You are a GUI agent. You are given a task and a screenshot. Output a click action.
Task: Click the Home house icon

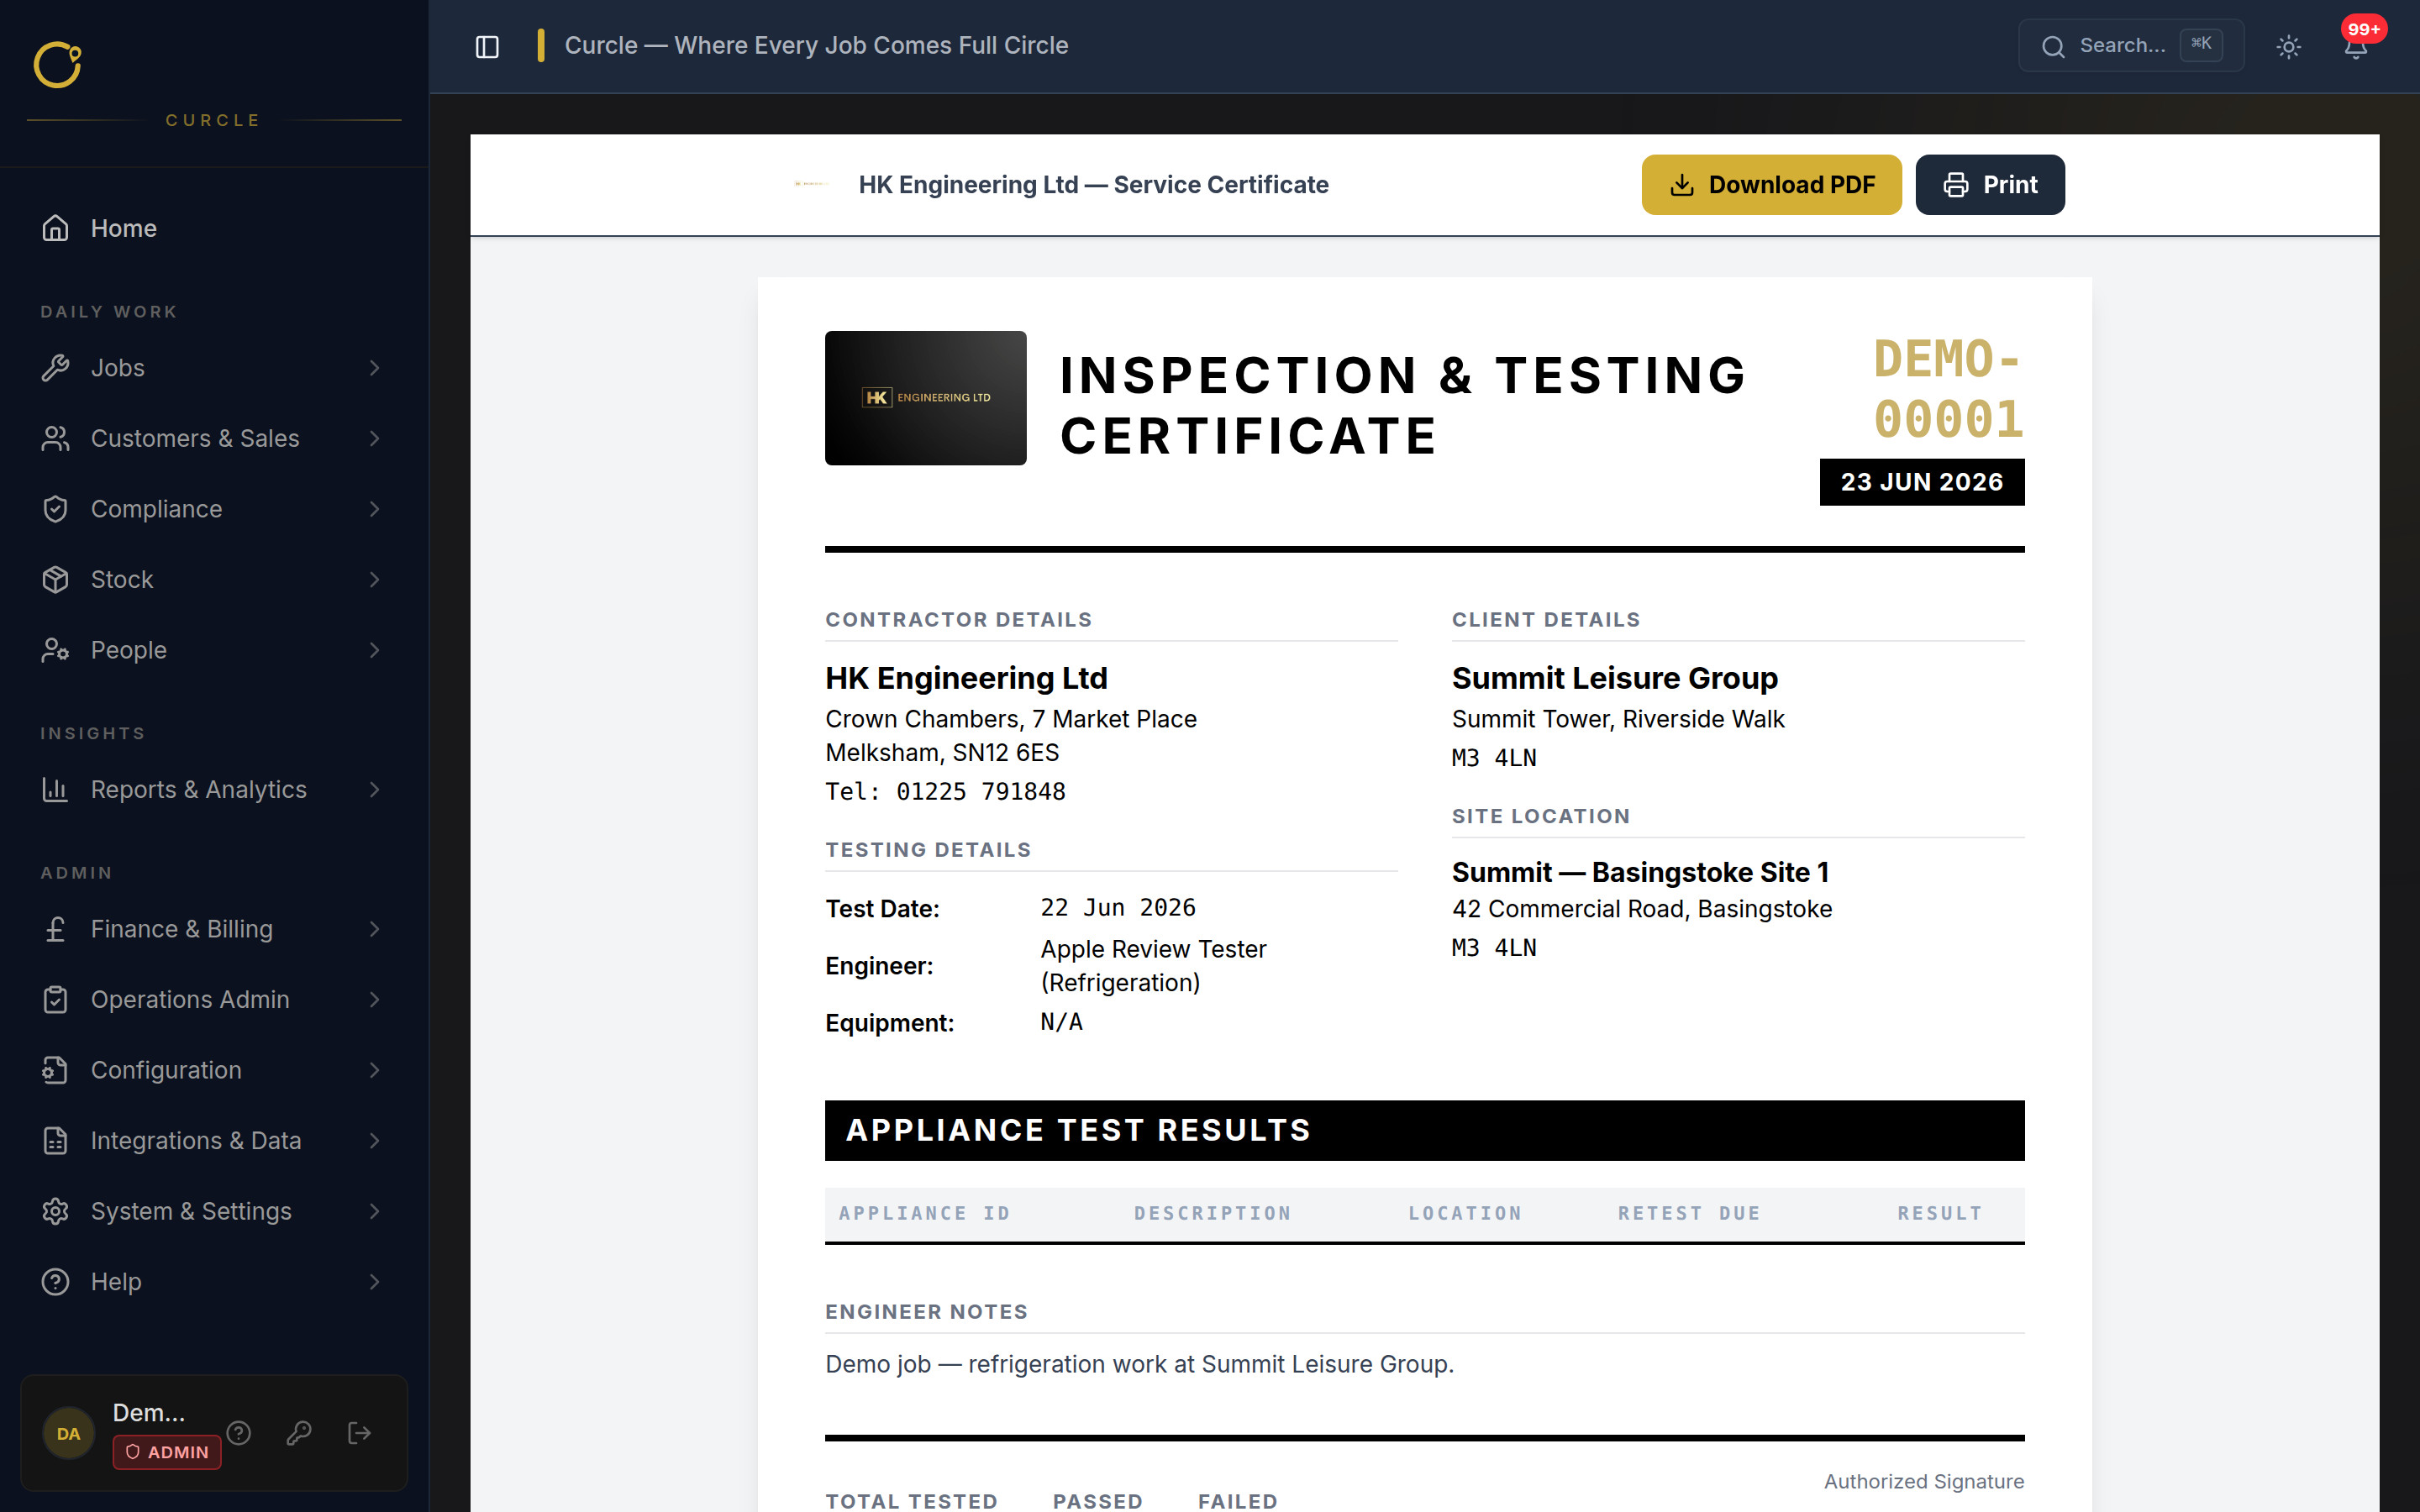pyautogui.click(x=55, y=228)
